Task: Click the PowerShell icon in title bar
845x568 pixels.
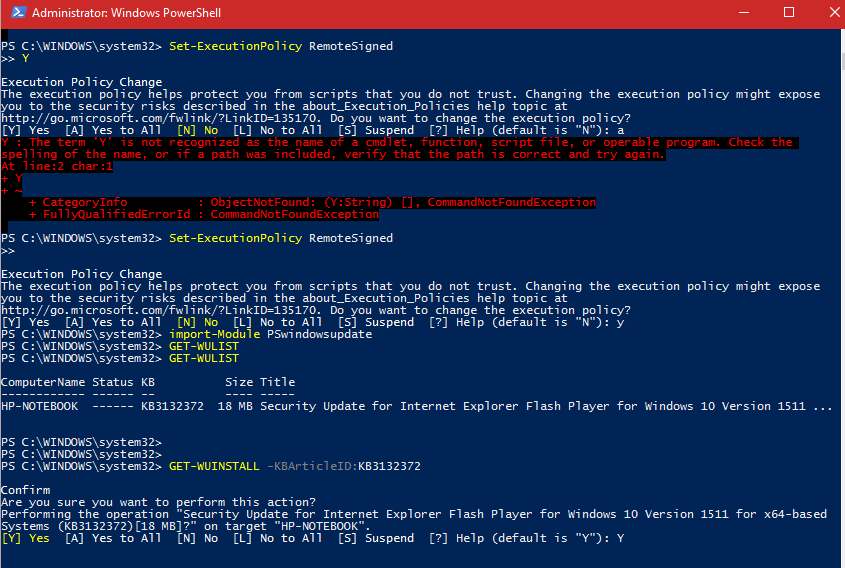Action: (x=16, y=14)
